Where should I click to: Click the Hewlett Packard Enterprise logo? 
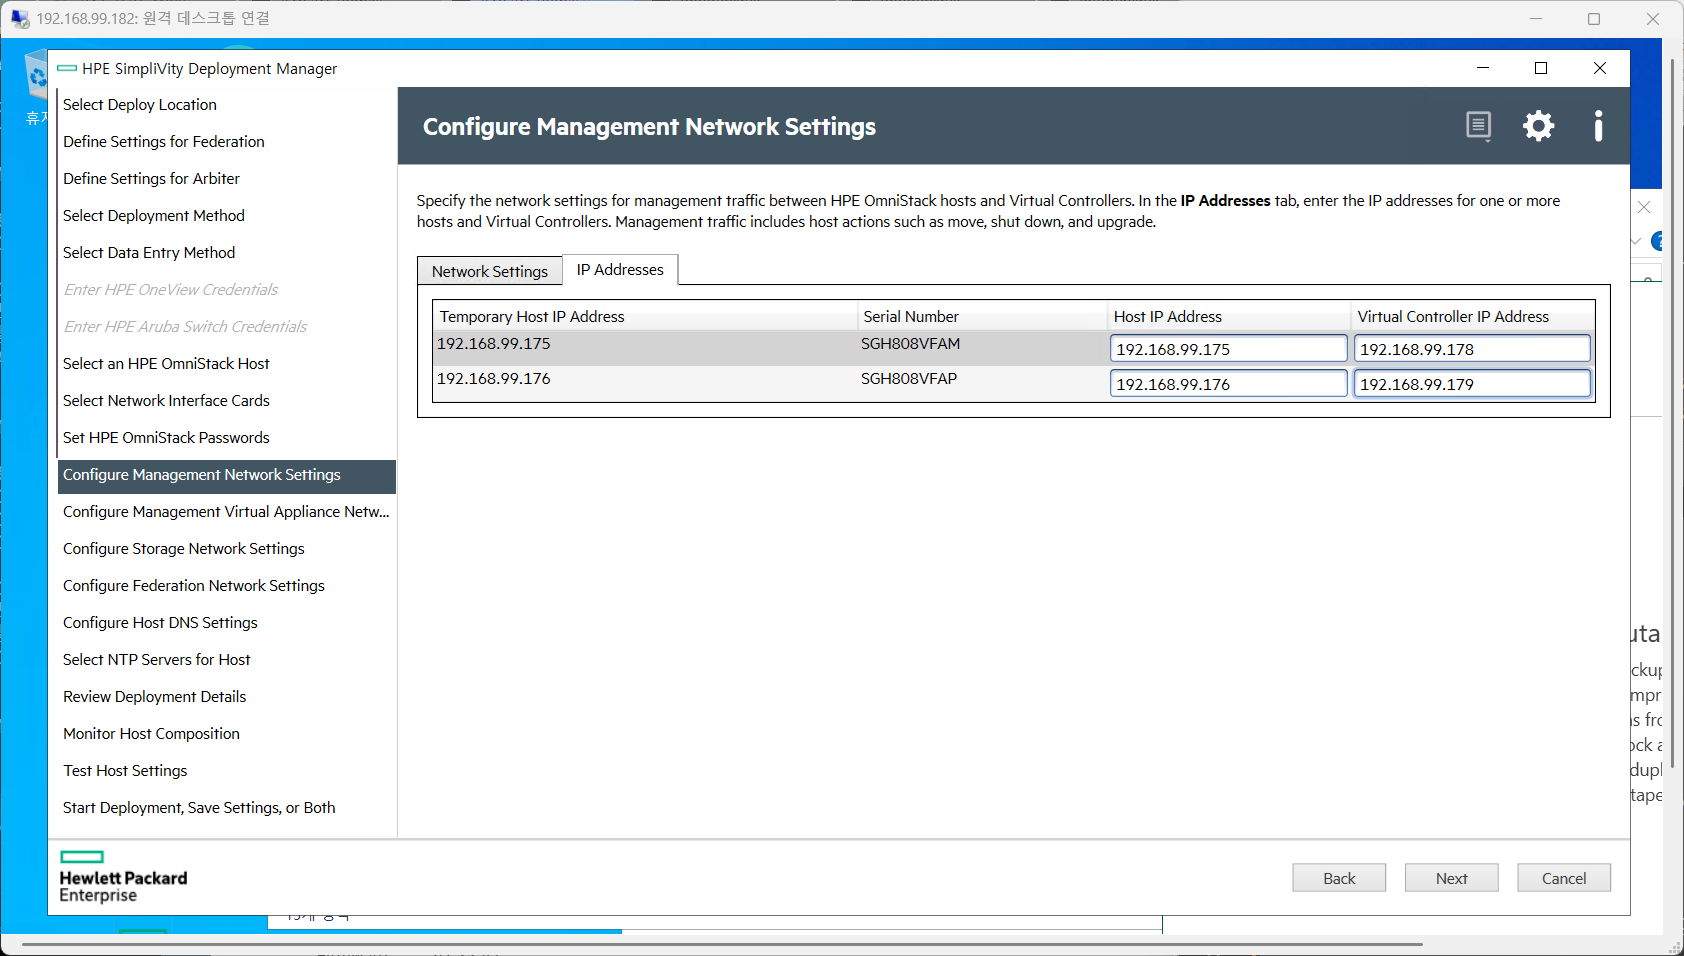tap(123, 877)
